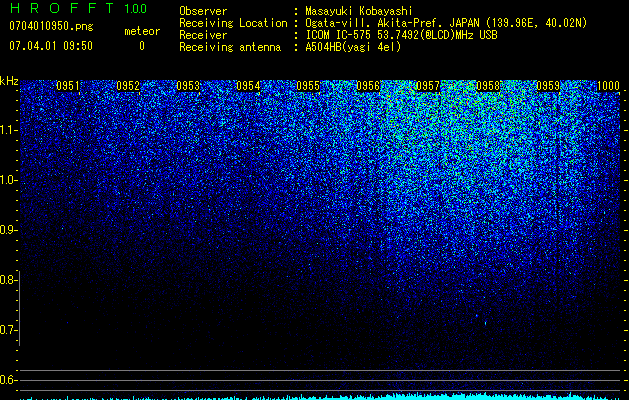Click the 0952 time marker
This screenshot has width=629, height=400.
128,86
